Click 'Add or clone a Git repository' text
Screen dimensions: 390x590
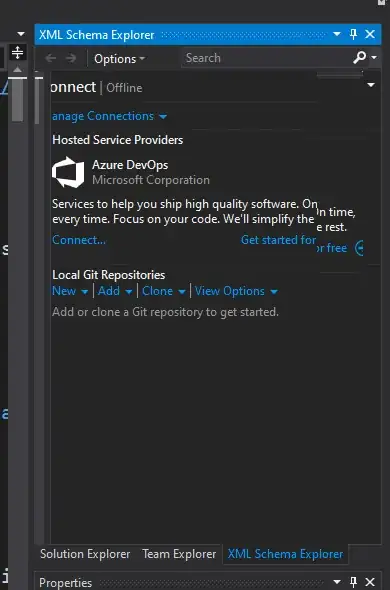coord(165,312)
